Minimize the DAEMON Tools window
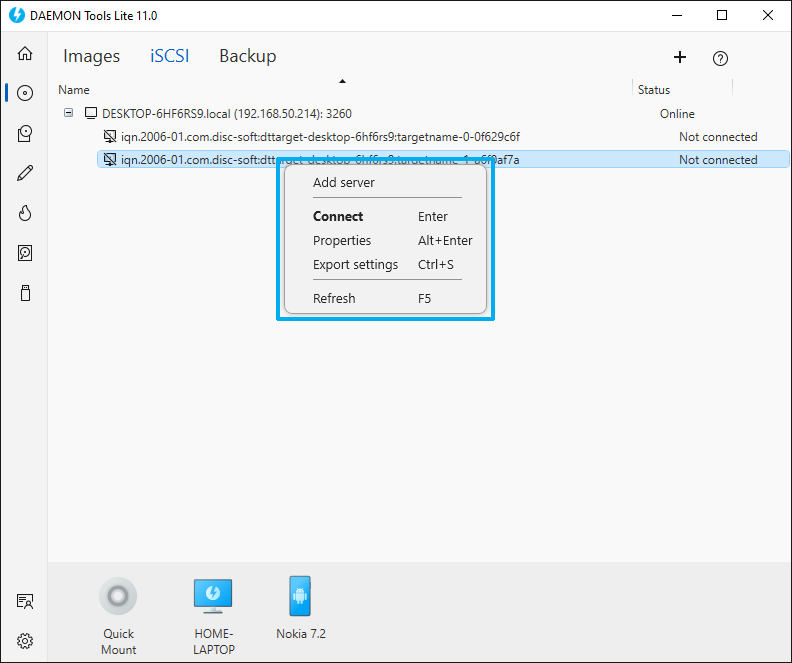 point(677,15)
